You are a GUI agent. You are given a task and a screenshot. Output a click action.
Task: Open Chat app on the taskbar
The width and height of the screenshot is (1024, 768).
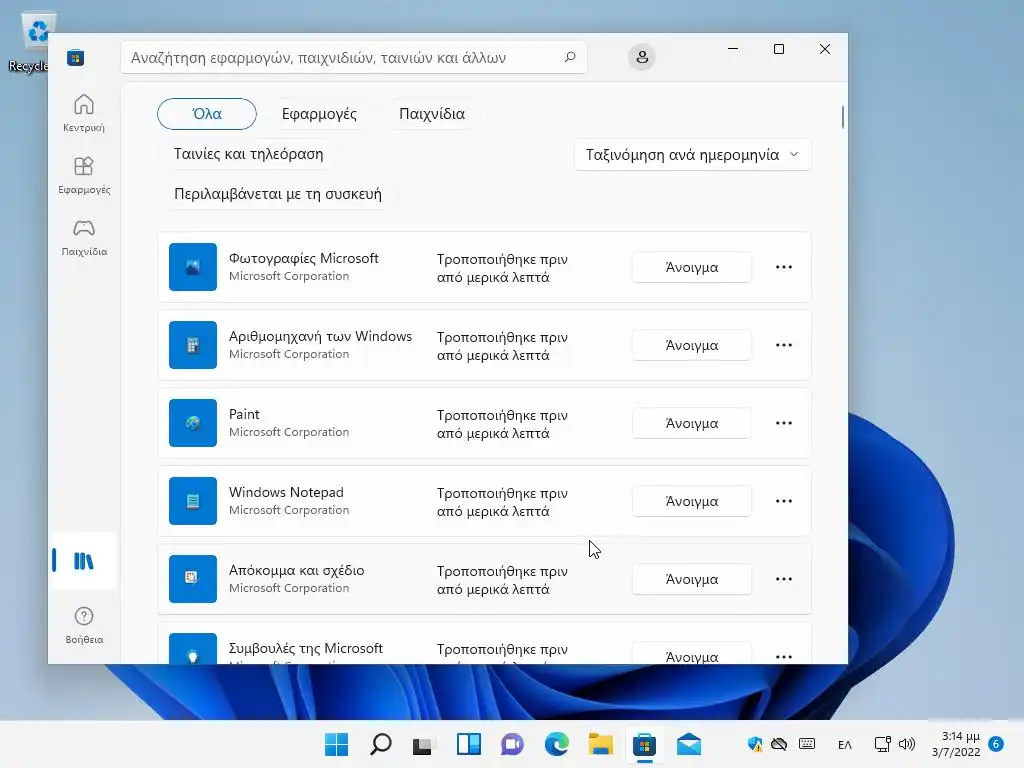point(512,744)
